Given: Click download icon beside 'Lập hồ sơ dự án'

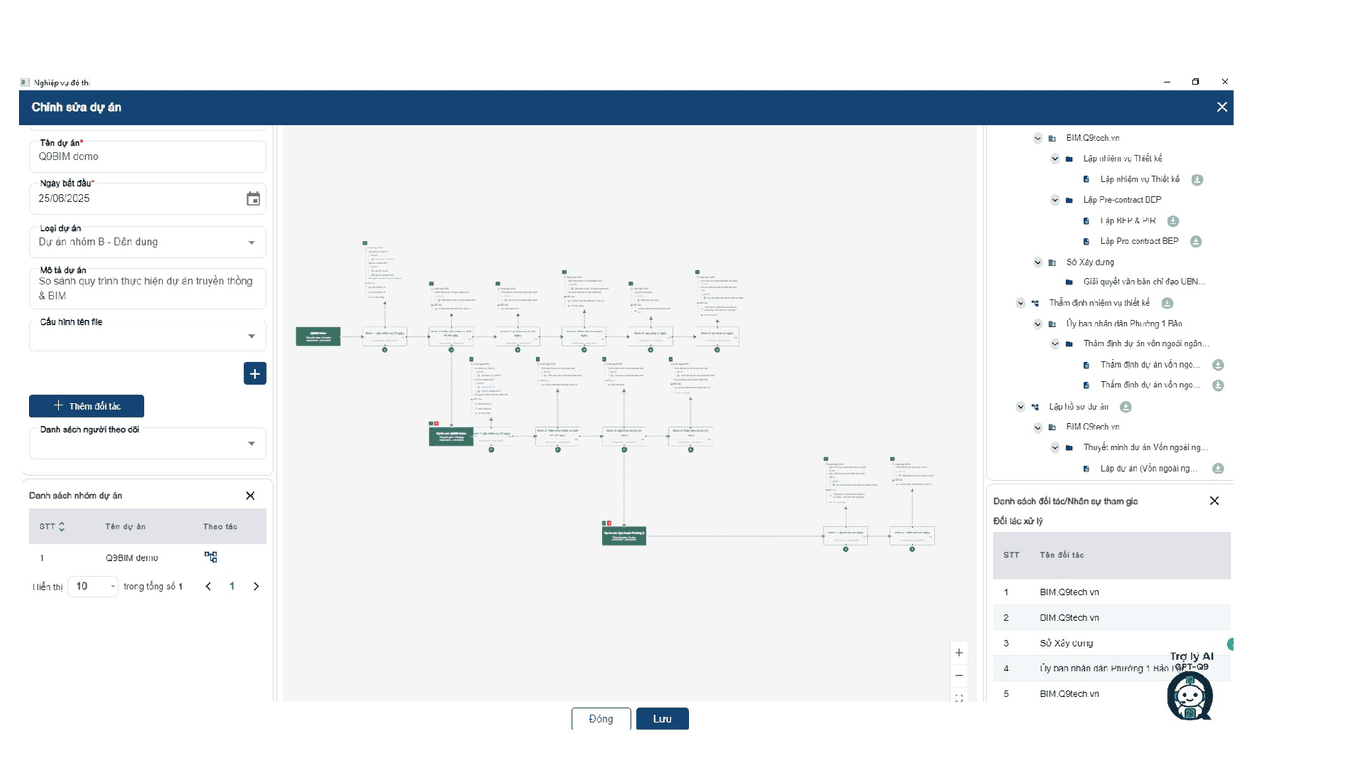Looking at the screenshot, I should click(1125, 407).
